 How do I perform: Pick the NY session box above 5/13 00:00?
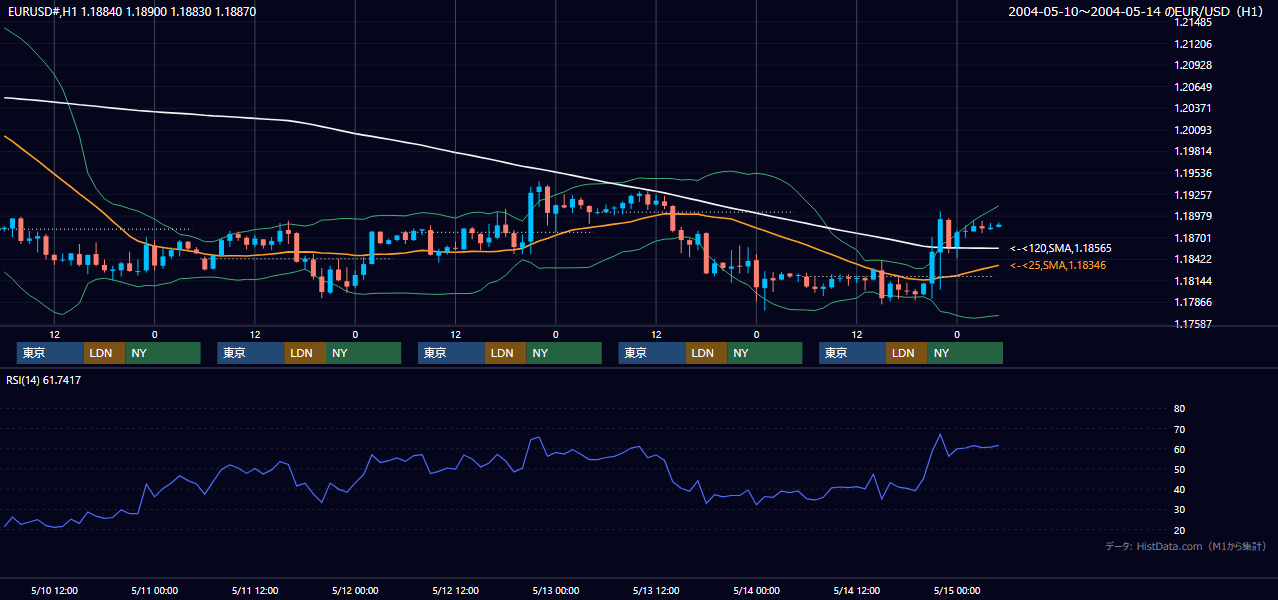[x=564, y=353]
